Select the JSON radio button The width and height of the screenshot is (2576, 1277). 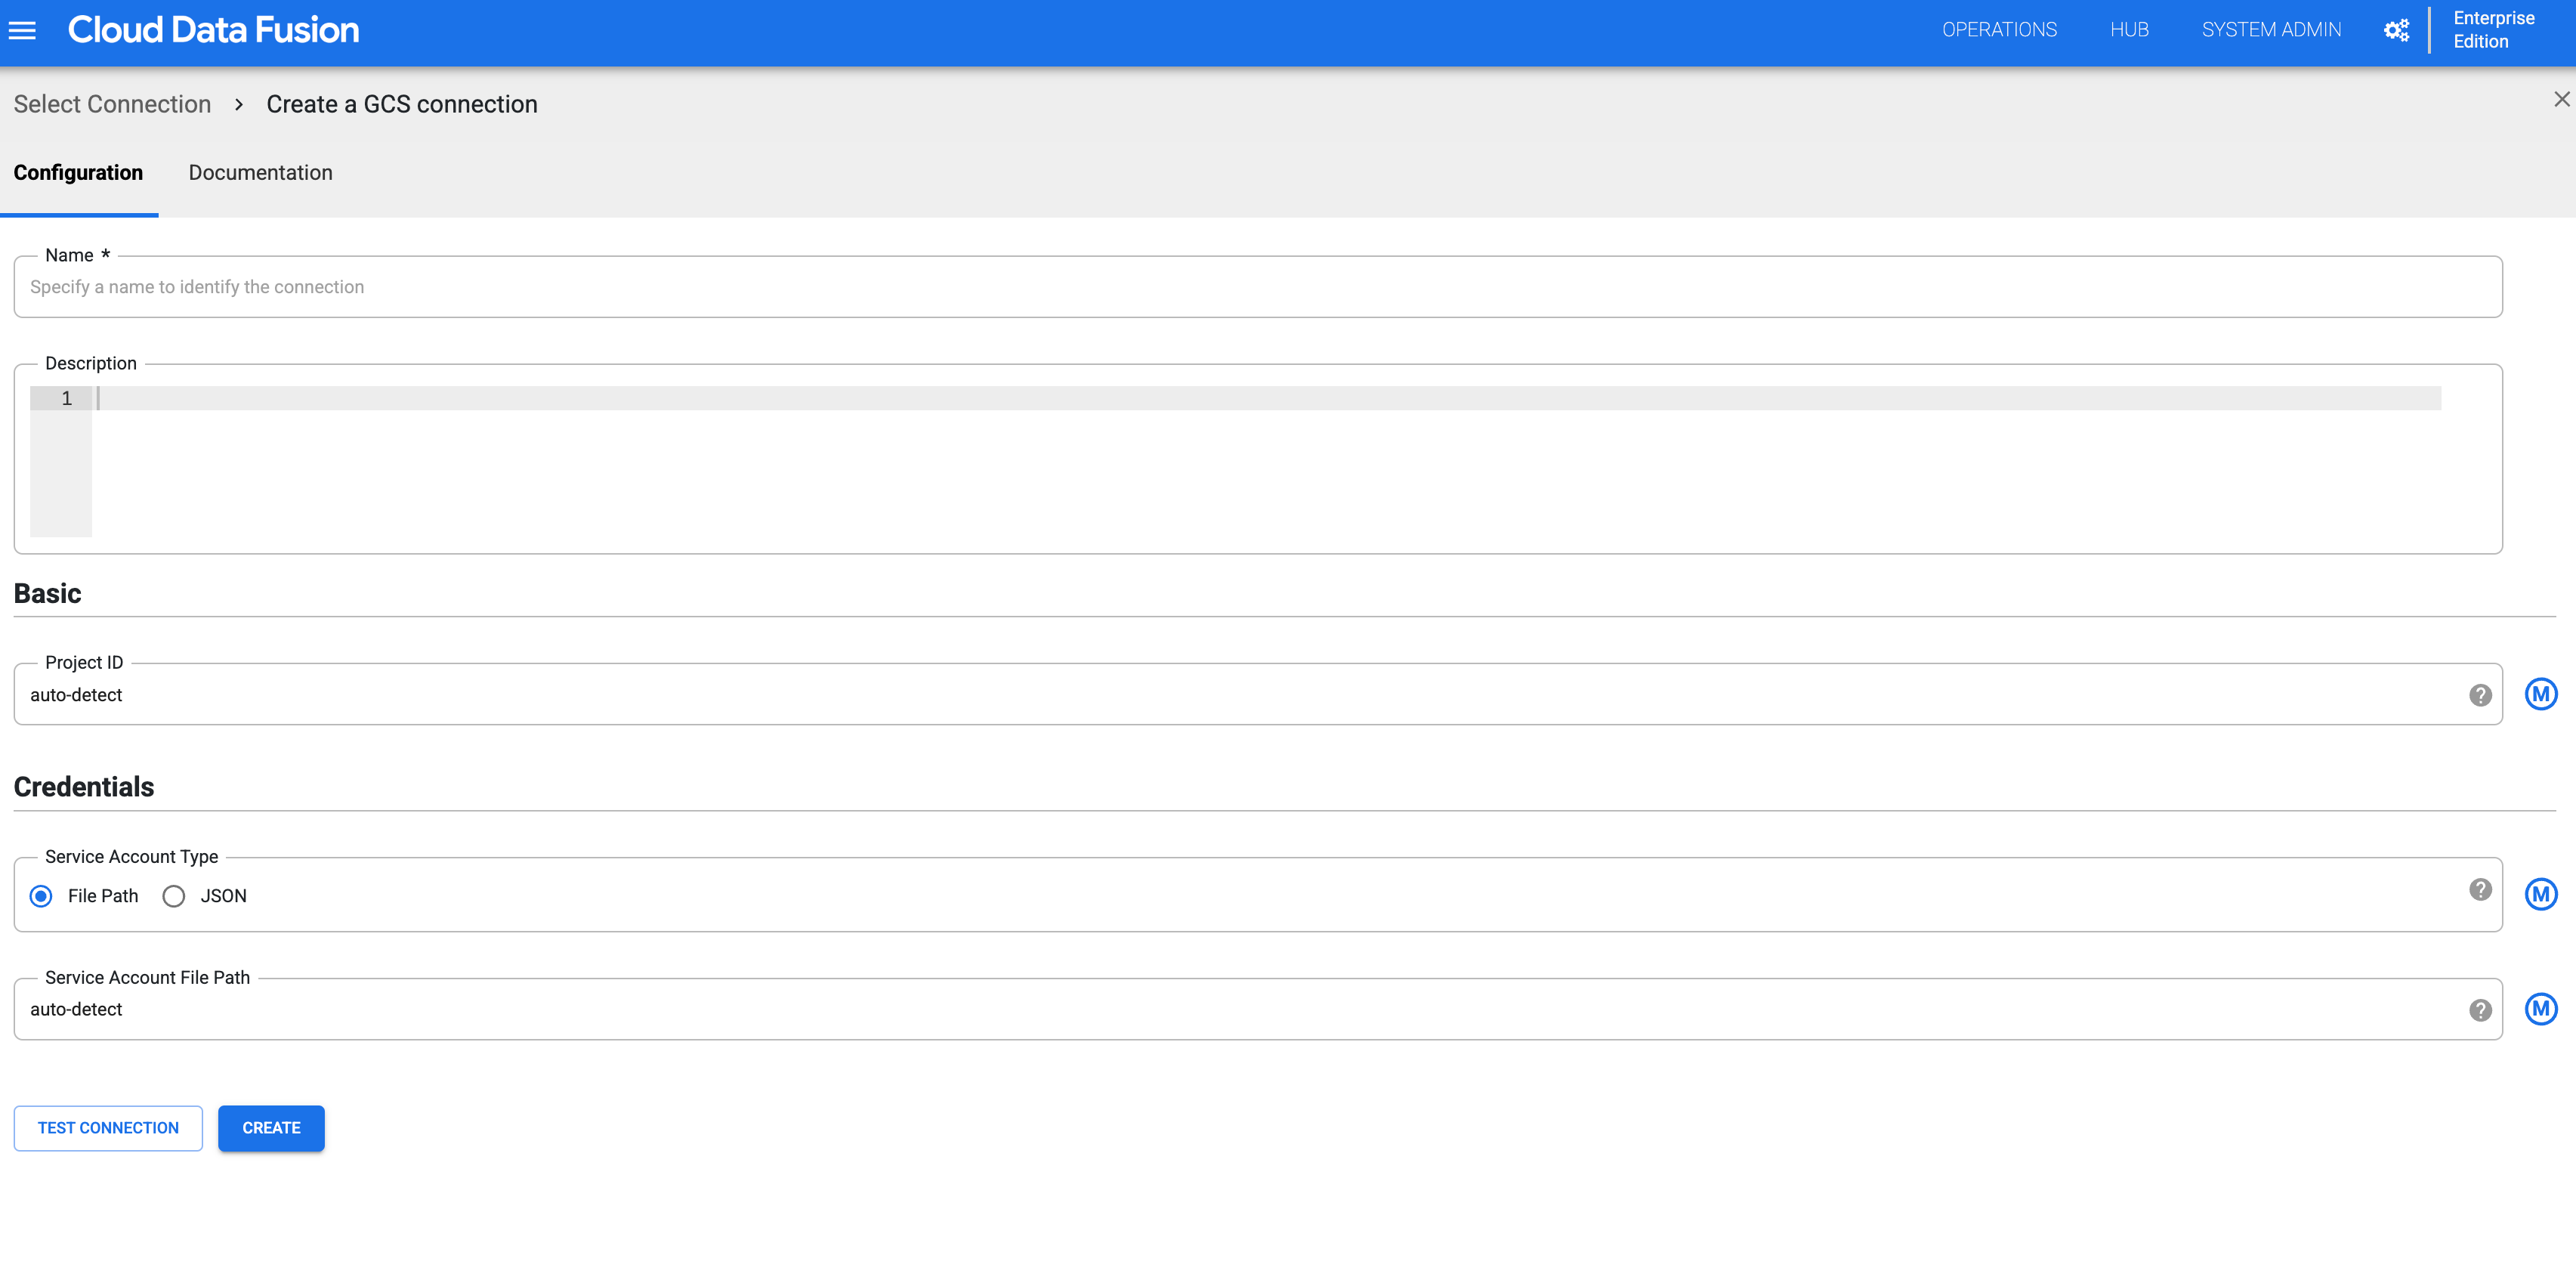coord(176,895)
